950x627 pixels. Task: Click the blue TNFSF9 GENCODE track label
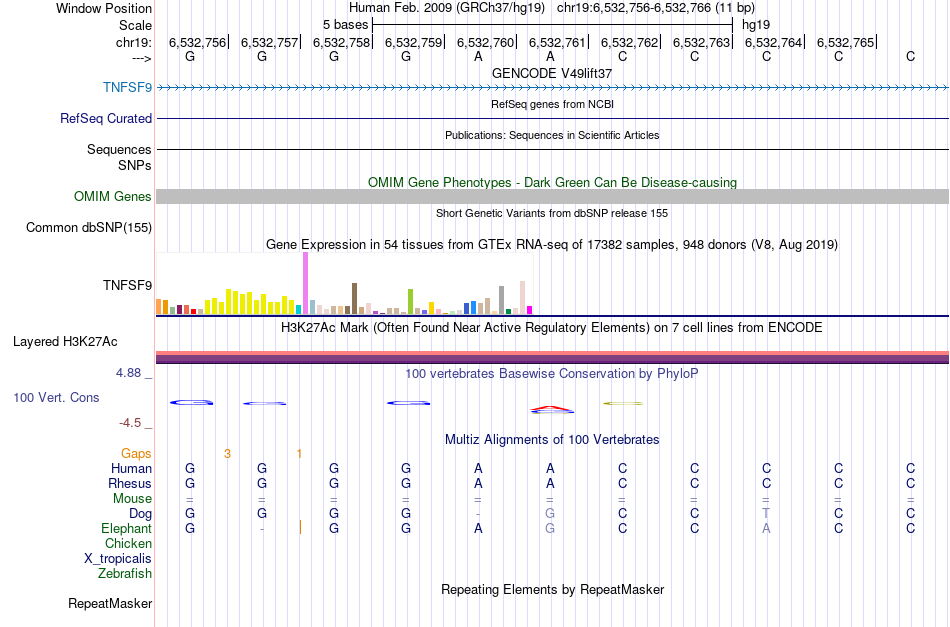127,87
